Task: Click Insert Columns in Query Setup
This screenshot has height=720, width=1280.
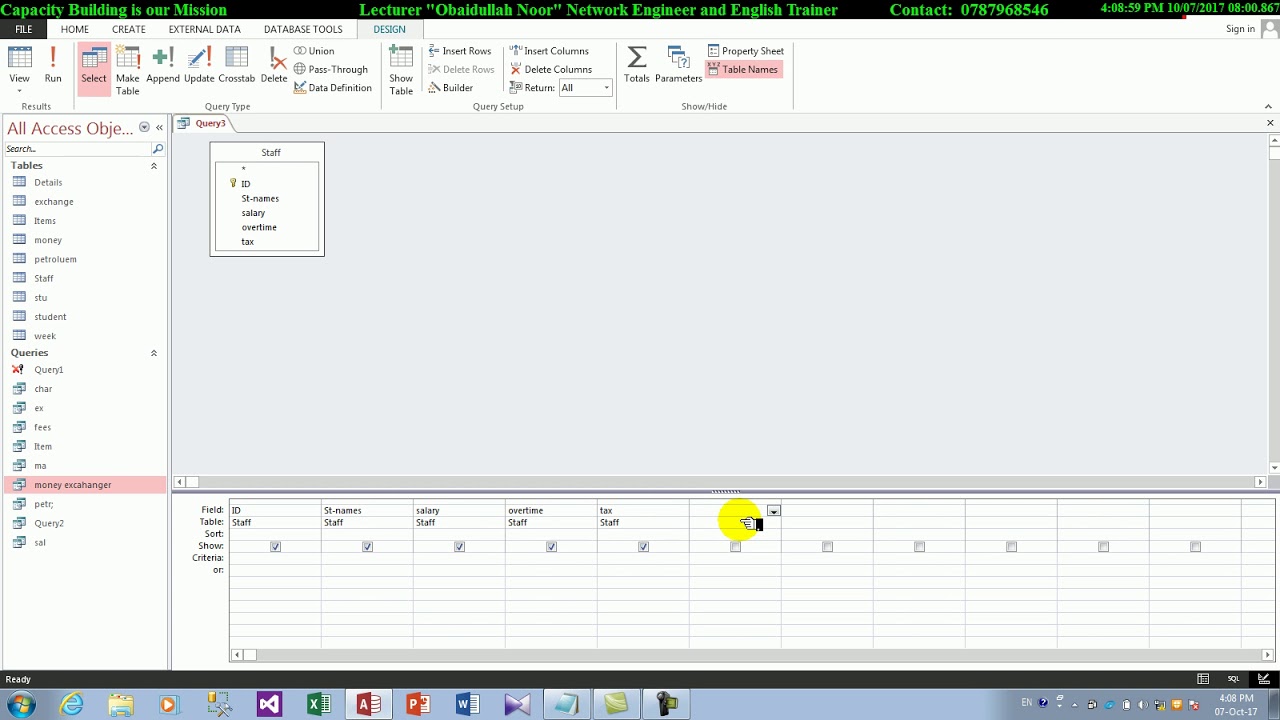Action: 549,51
